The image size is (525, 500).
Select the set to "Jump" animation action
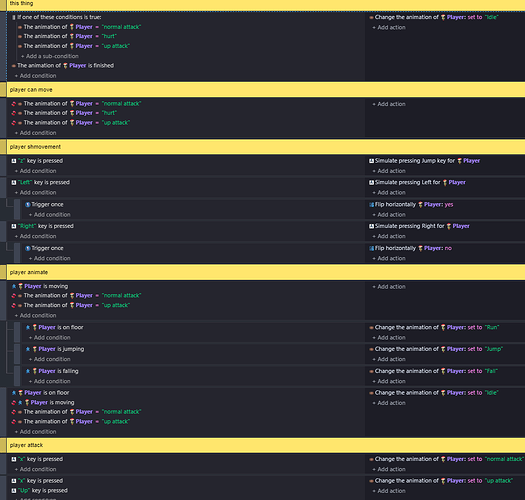point(436,349)
